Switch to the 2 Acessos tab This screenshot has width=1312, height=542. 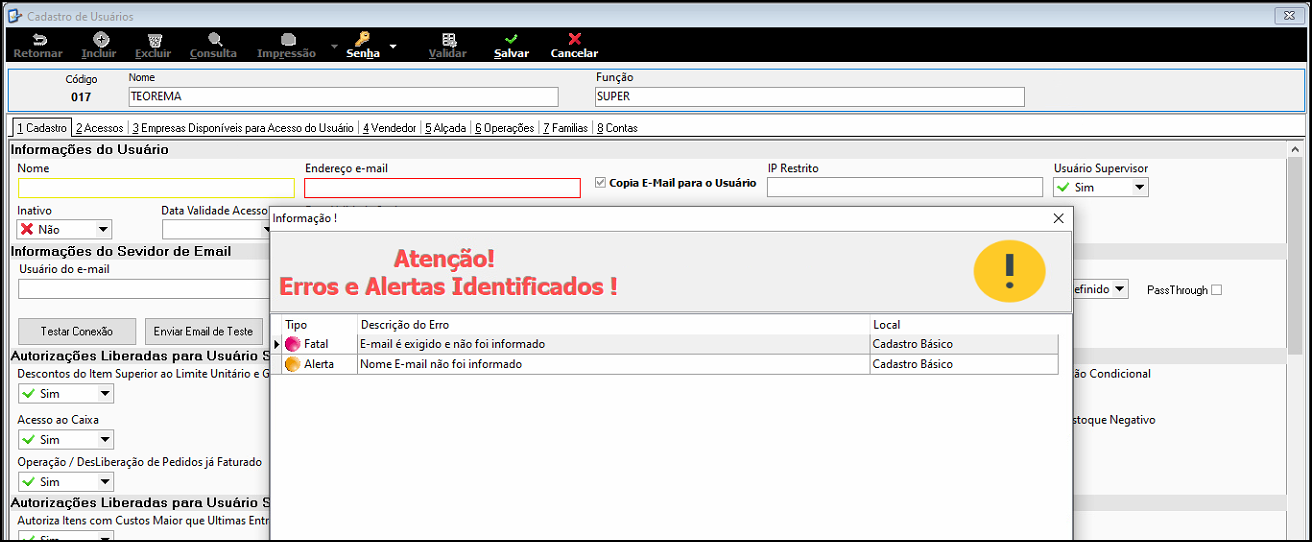pyautogui.click(x=99, y=128)
